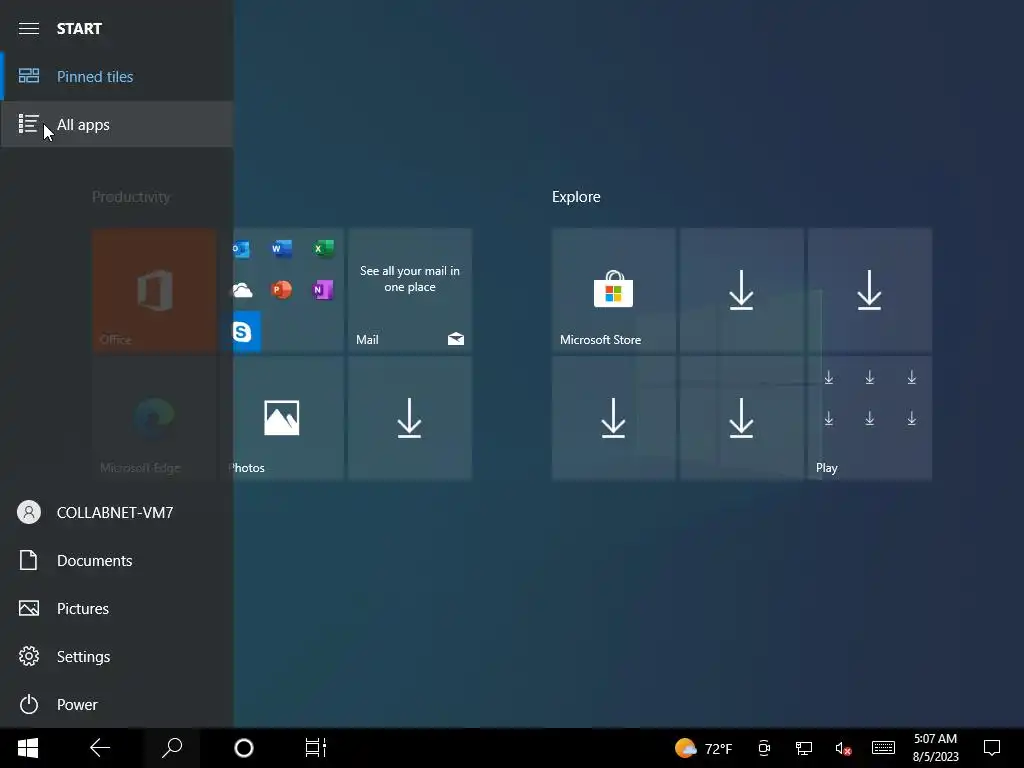This screenshot has height=768, width=1024.
Task: Click the network tray icon
Action: 804,748
